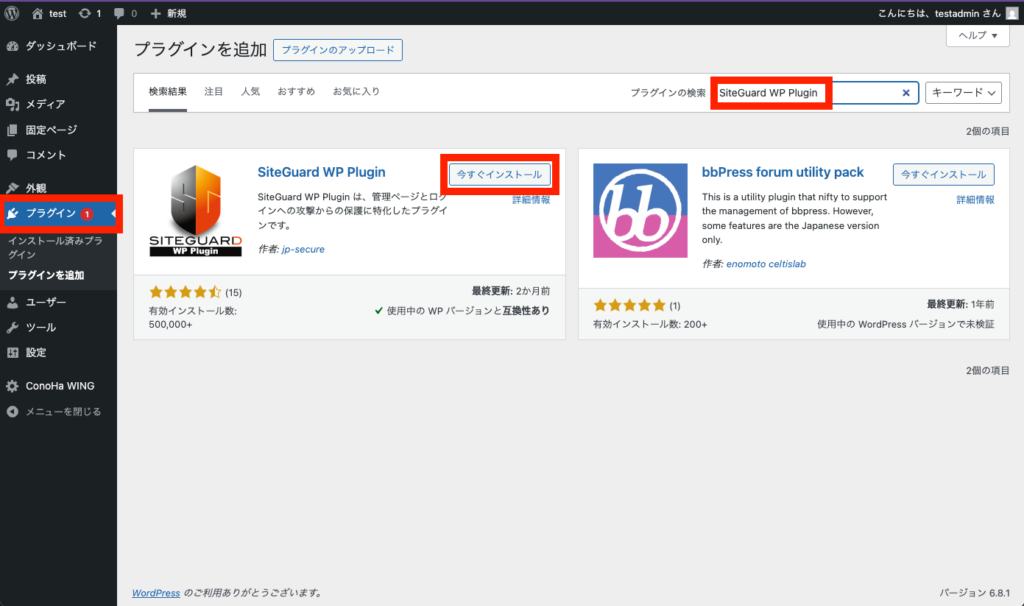Click the SiteGuard star rating

[185, 293]
